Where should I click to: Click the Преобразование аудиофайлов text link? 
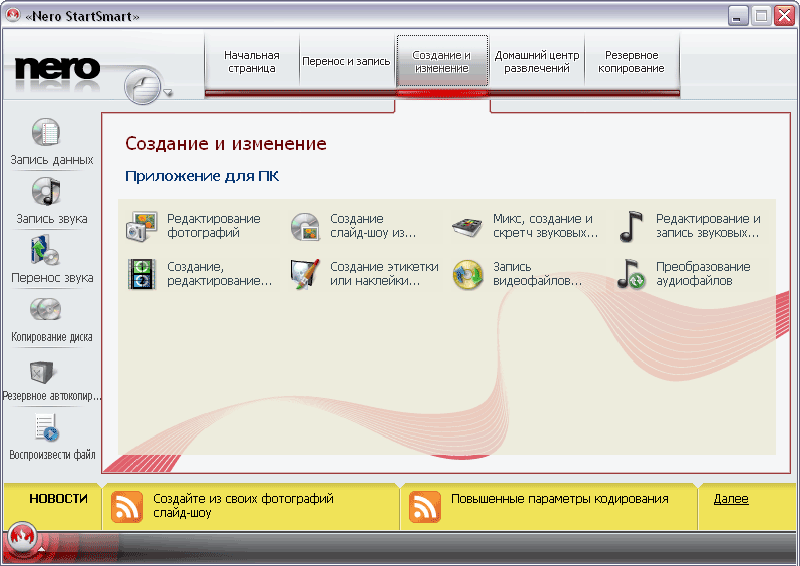pos(703,274)
